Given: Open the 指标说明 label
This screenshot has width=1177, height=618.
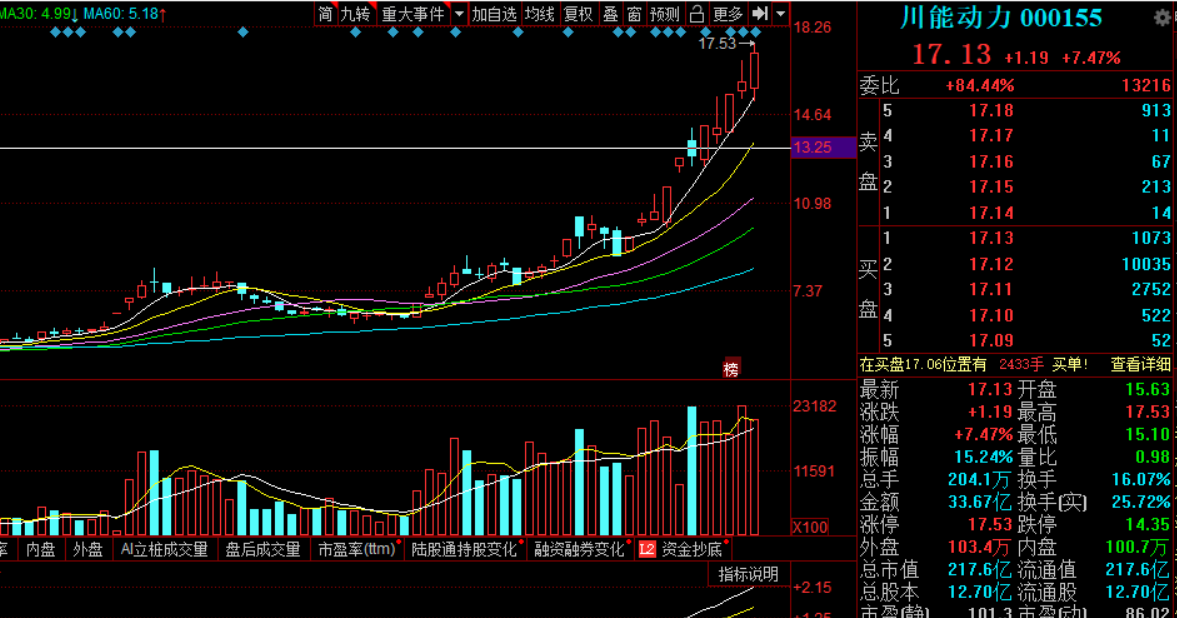Looking at the screenshot, I should click(x=748, y=574).
